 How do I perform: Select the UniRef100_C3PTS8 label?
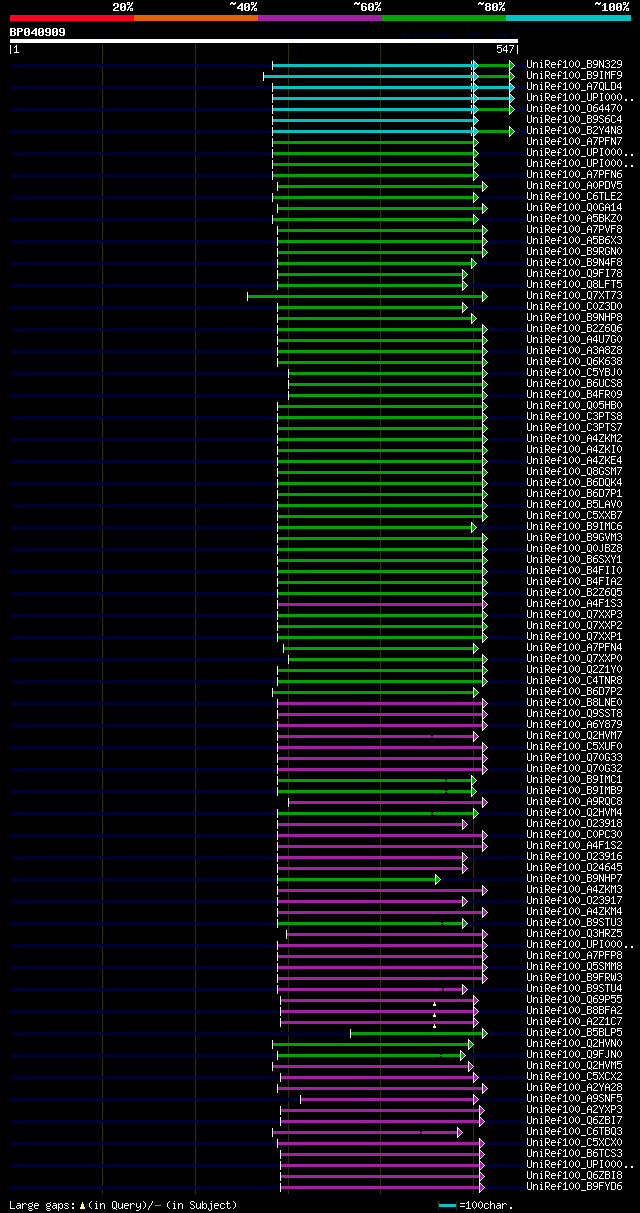574,417
